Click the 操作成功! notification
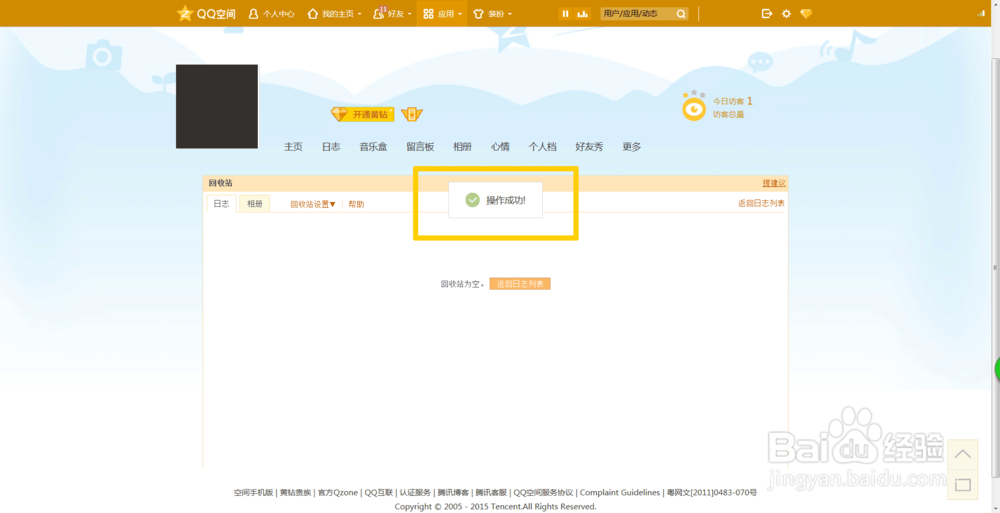Viewport: 1000px width, 513px height. [x=496, y=200]
